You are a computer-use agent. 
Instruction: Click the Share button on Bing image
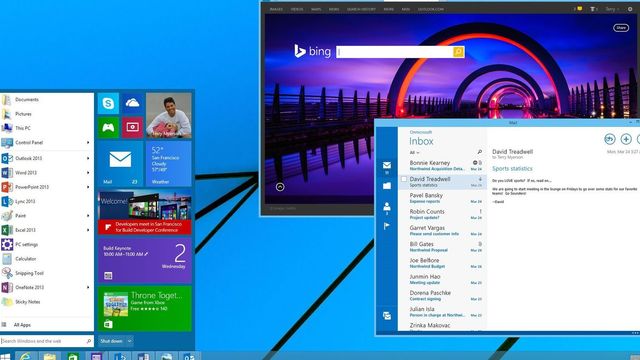coord(621,28)
